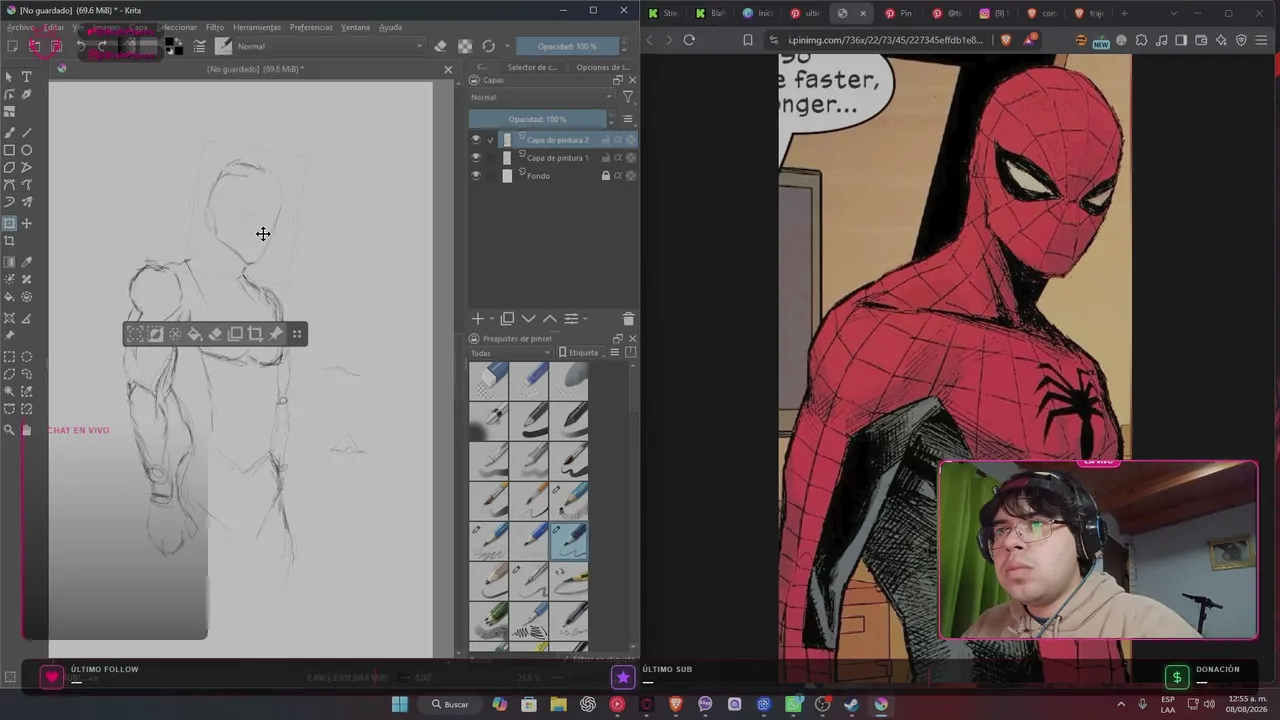
Task: Open Capas panel options hamburger menu
Action: pos(628,119)
